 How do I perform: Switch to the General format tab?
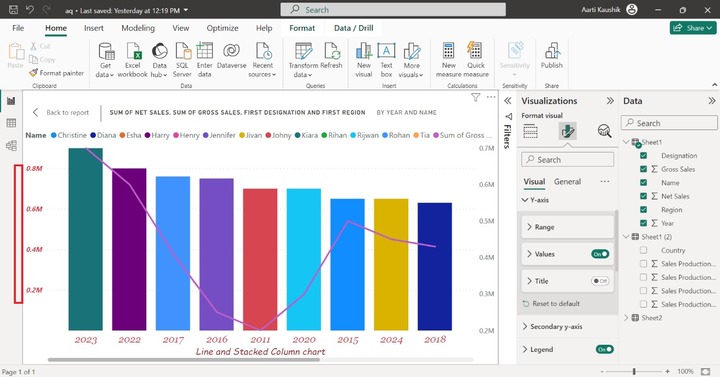(x=567, y=182)
